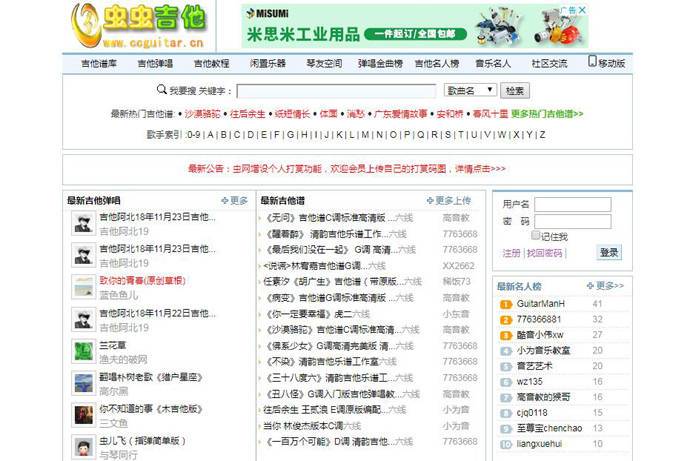The image size is (690, 461).
Task: Click the avatar beside 兰花草
Action: tap(83, 352)
